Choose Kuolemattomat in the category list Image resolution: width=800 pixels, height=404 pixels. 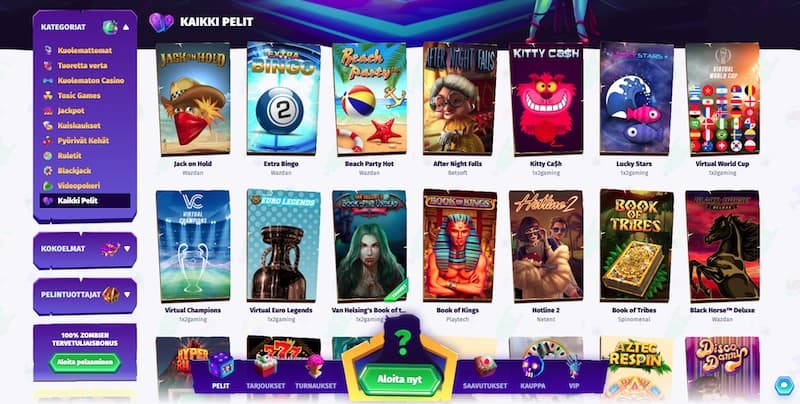85,50
